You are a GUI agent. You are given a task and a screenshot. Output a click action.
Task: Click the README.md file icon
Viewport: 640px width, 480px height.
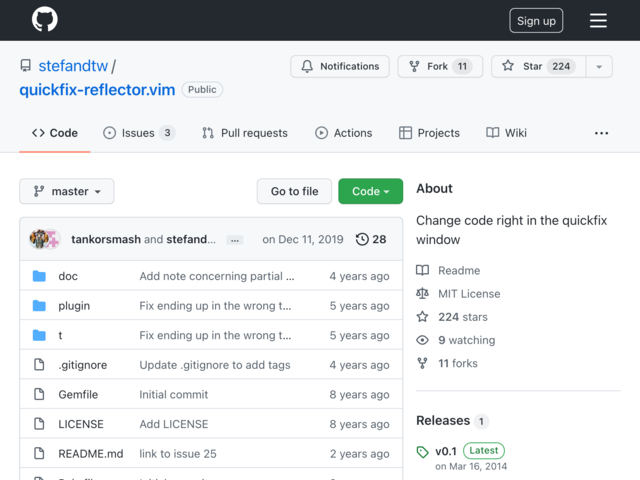click(x=39, y=453)
